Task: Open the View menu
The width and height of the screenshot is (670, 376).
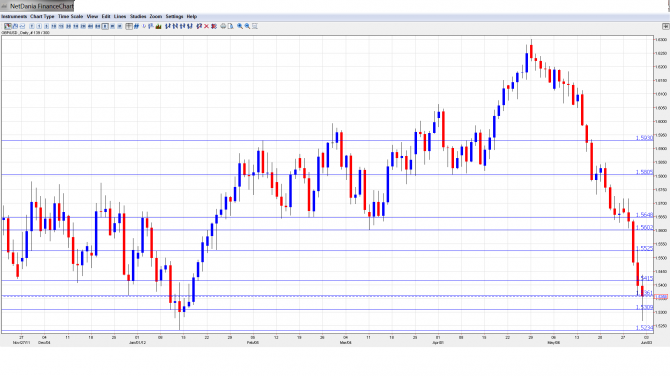Action: pos(92,17)
